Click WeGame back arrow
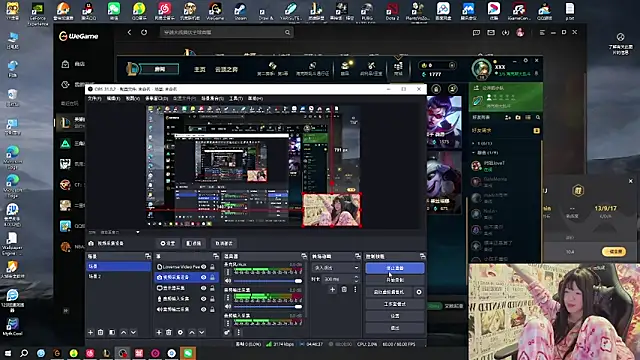This screenshot has height=360, width=640. [129, 32]
